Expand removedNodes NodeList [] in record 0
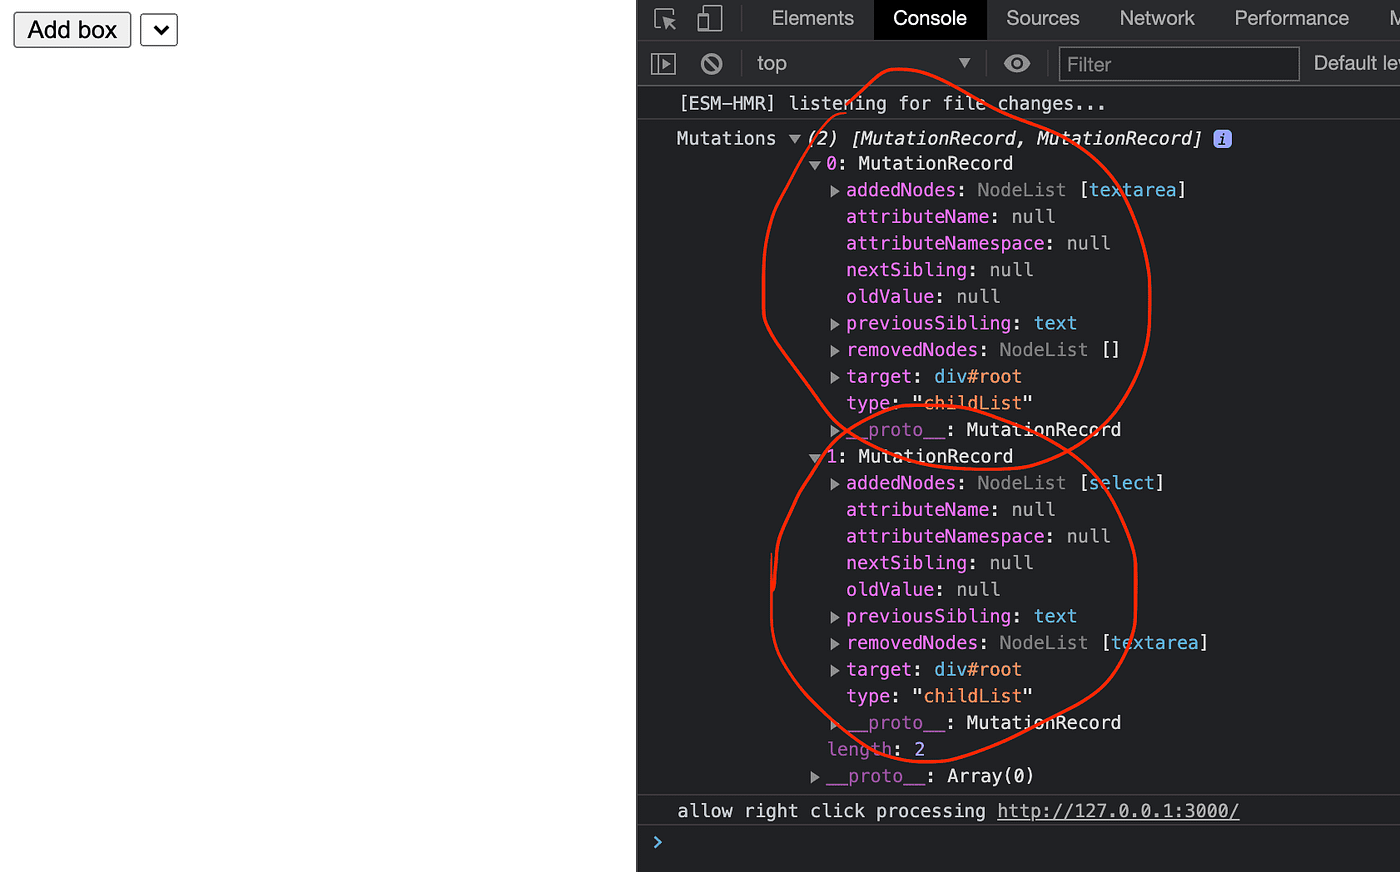The height and width of the screenshot is (872, 1400). tap(835, 351)
